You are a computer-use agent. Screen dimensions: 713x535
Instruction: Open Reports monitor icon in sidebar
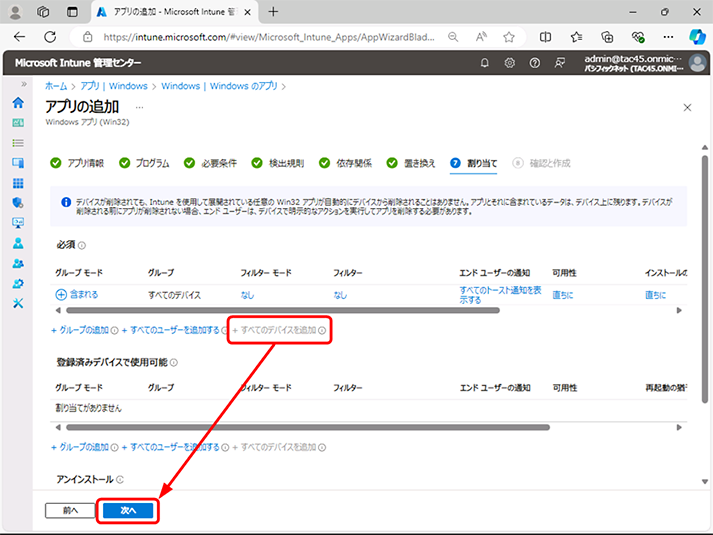click(x=18, y=223)
